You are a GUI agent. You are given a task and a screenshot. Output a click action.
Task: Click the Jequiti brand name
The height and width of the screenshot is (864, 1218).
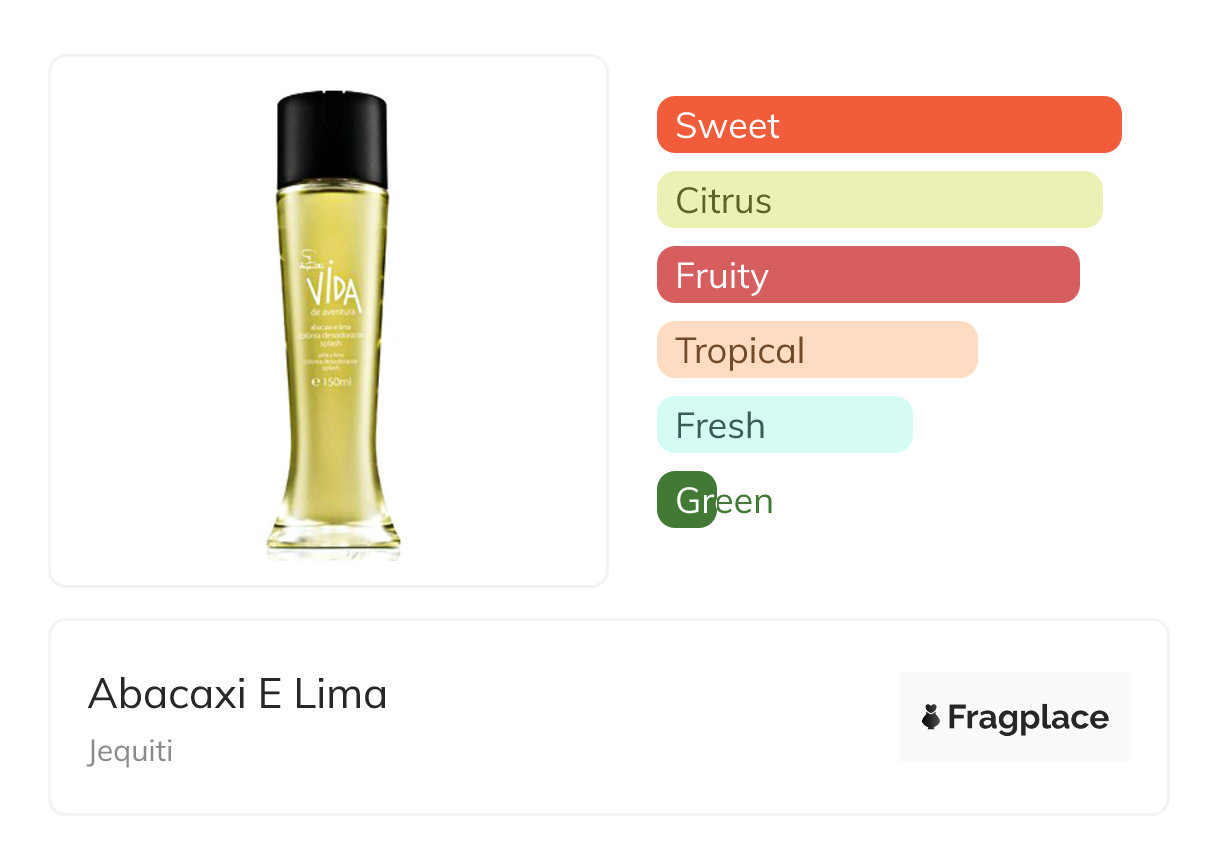(x=130, y=751)
